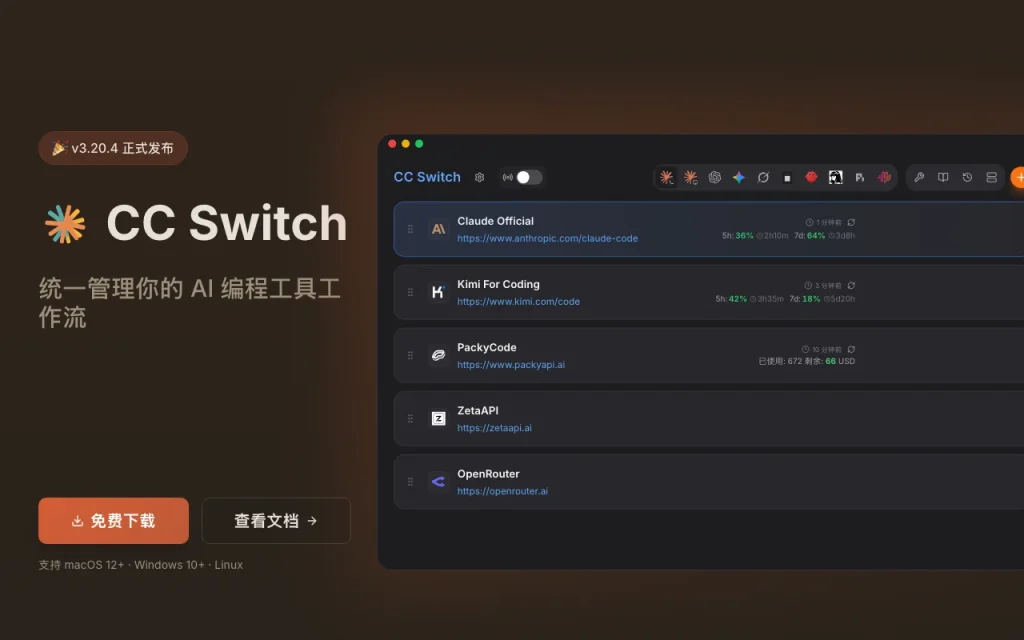Viewport: 1024px width, 640px height.
Task: Switch to the OpenAI Codex app icon
Action: coord(714,177)
